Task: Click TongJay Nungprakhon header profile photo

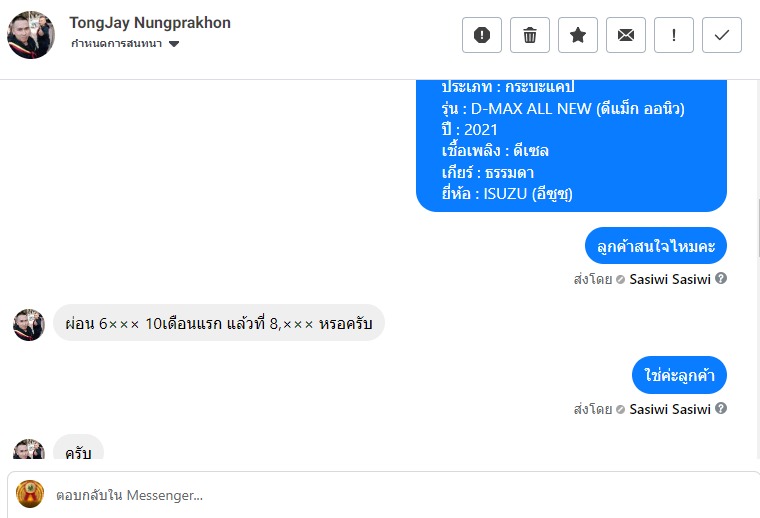Action: pyautogui.click(x=31, y=35)
